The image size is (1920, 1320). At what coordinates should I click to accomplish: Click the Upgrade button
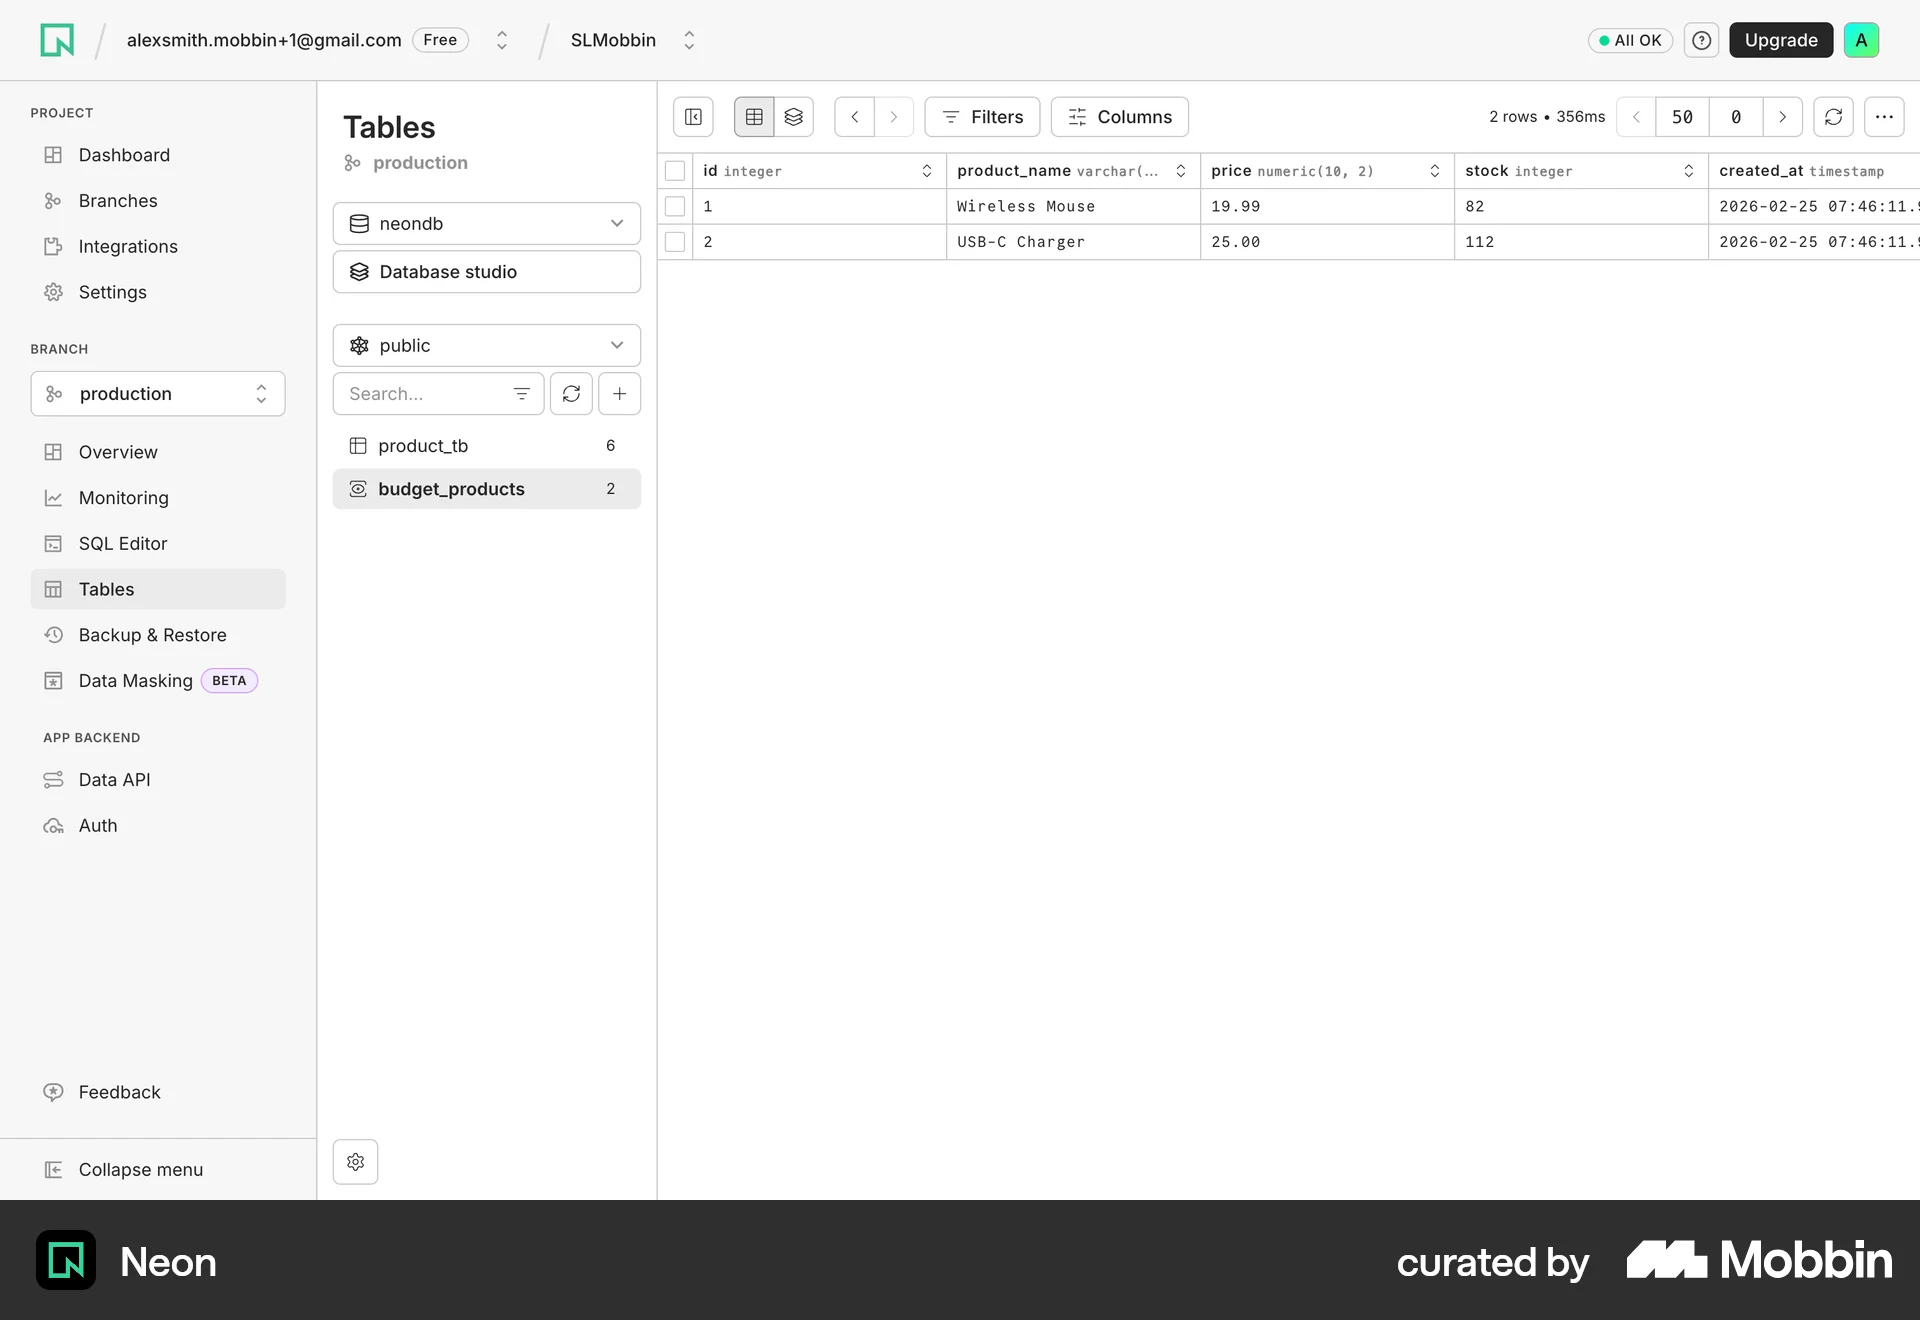click(1781, 40)
